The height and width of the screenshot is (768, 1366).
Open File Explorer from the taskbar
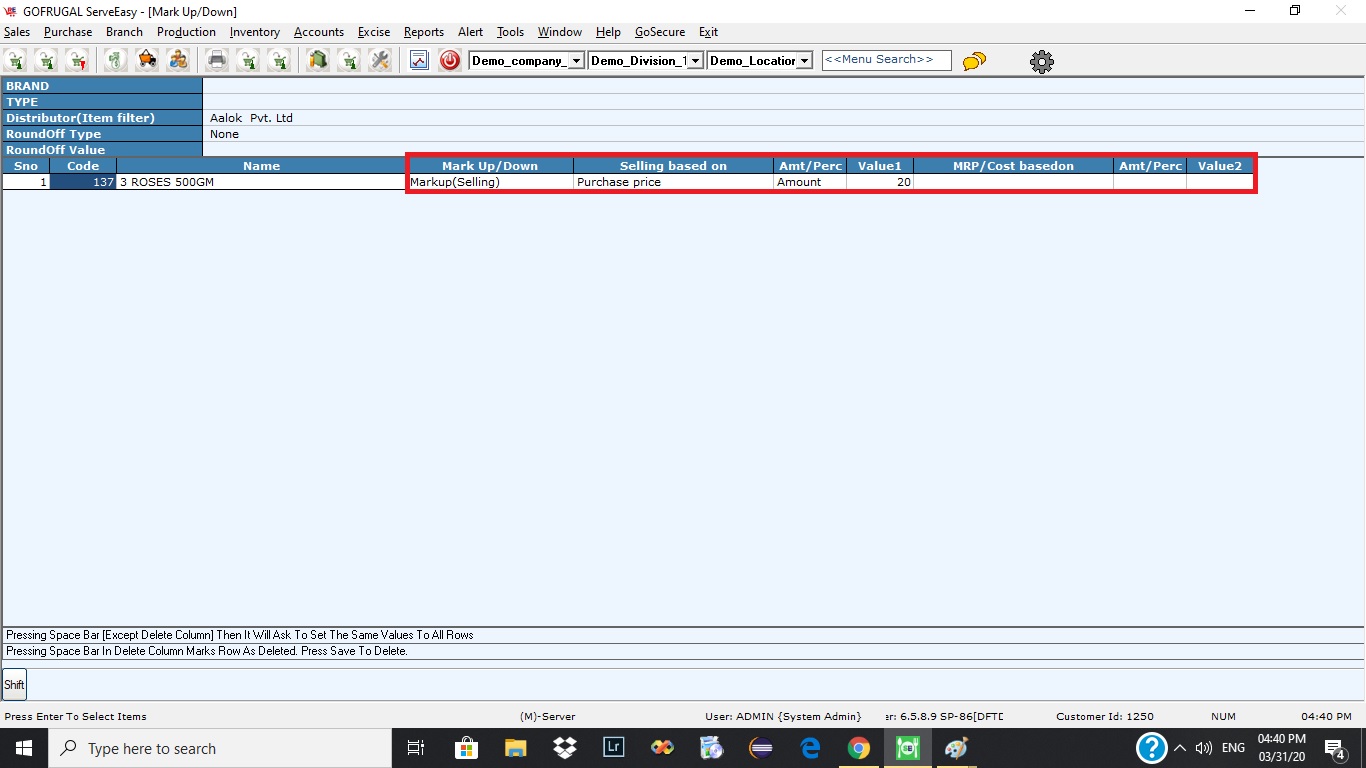pyautogui.click(x=516, y=748)
